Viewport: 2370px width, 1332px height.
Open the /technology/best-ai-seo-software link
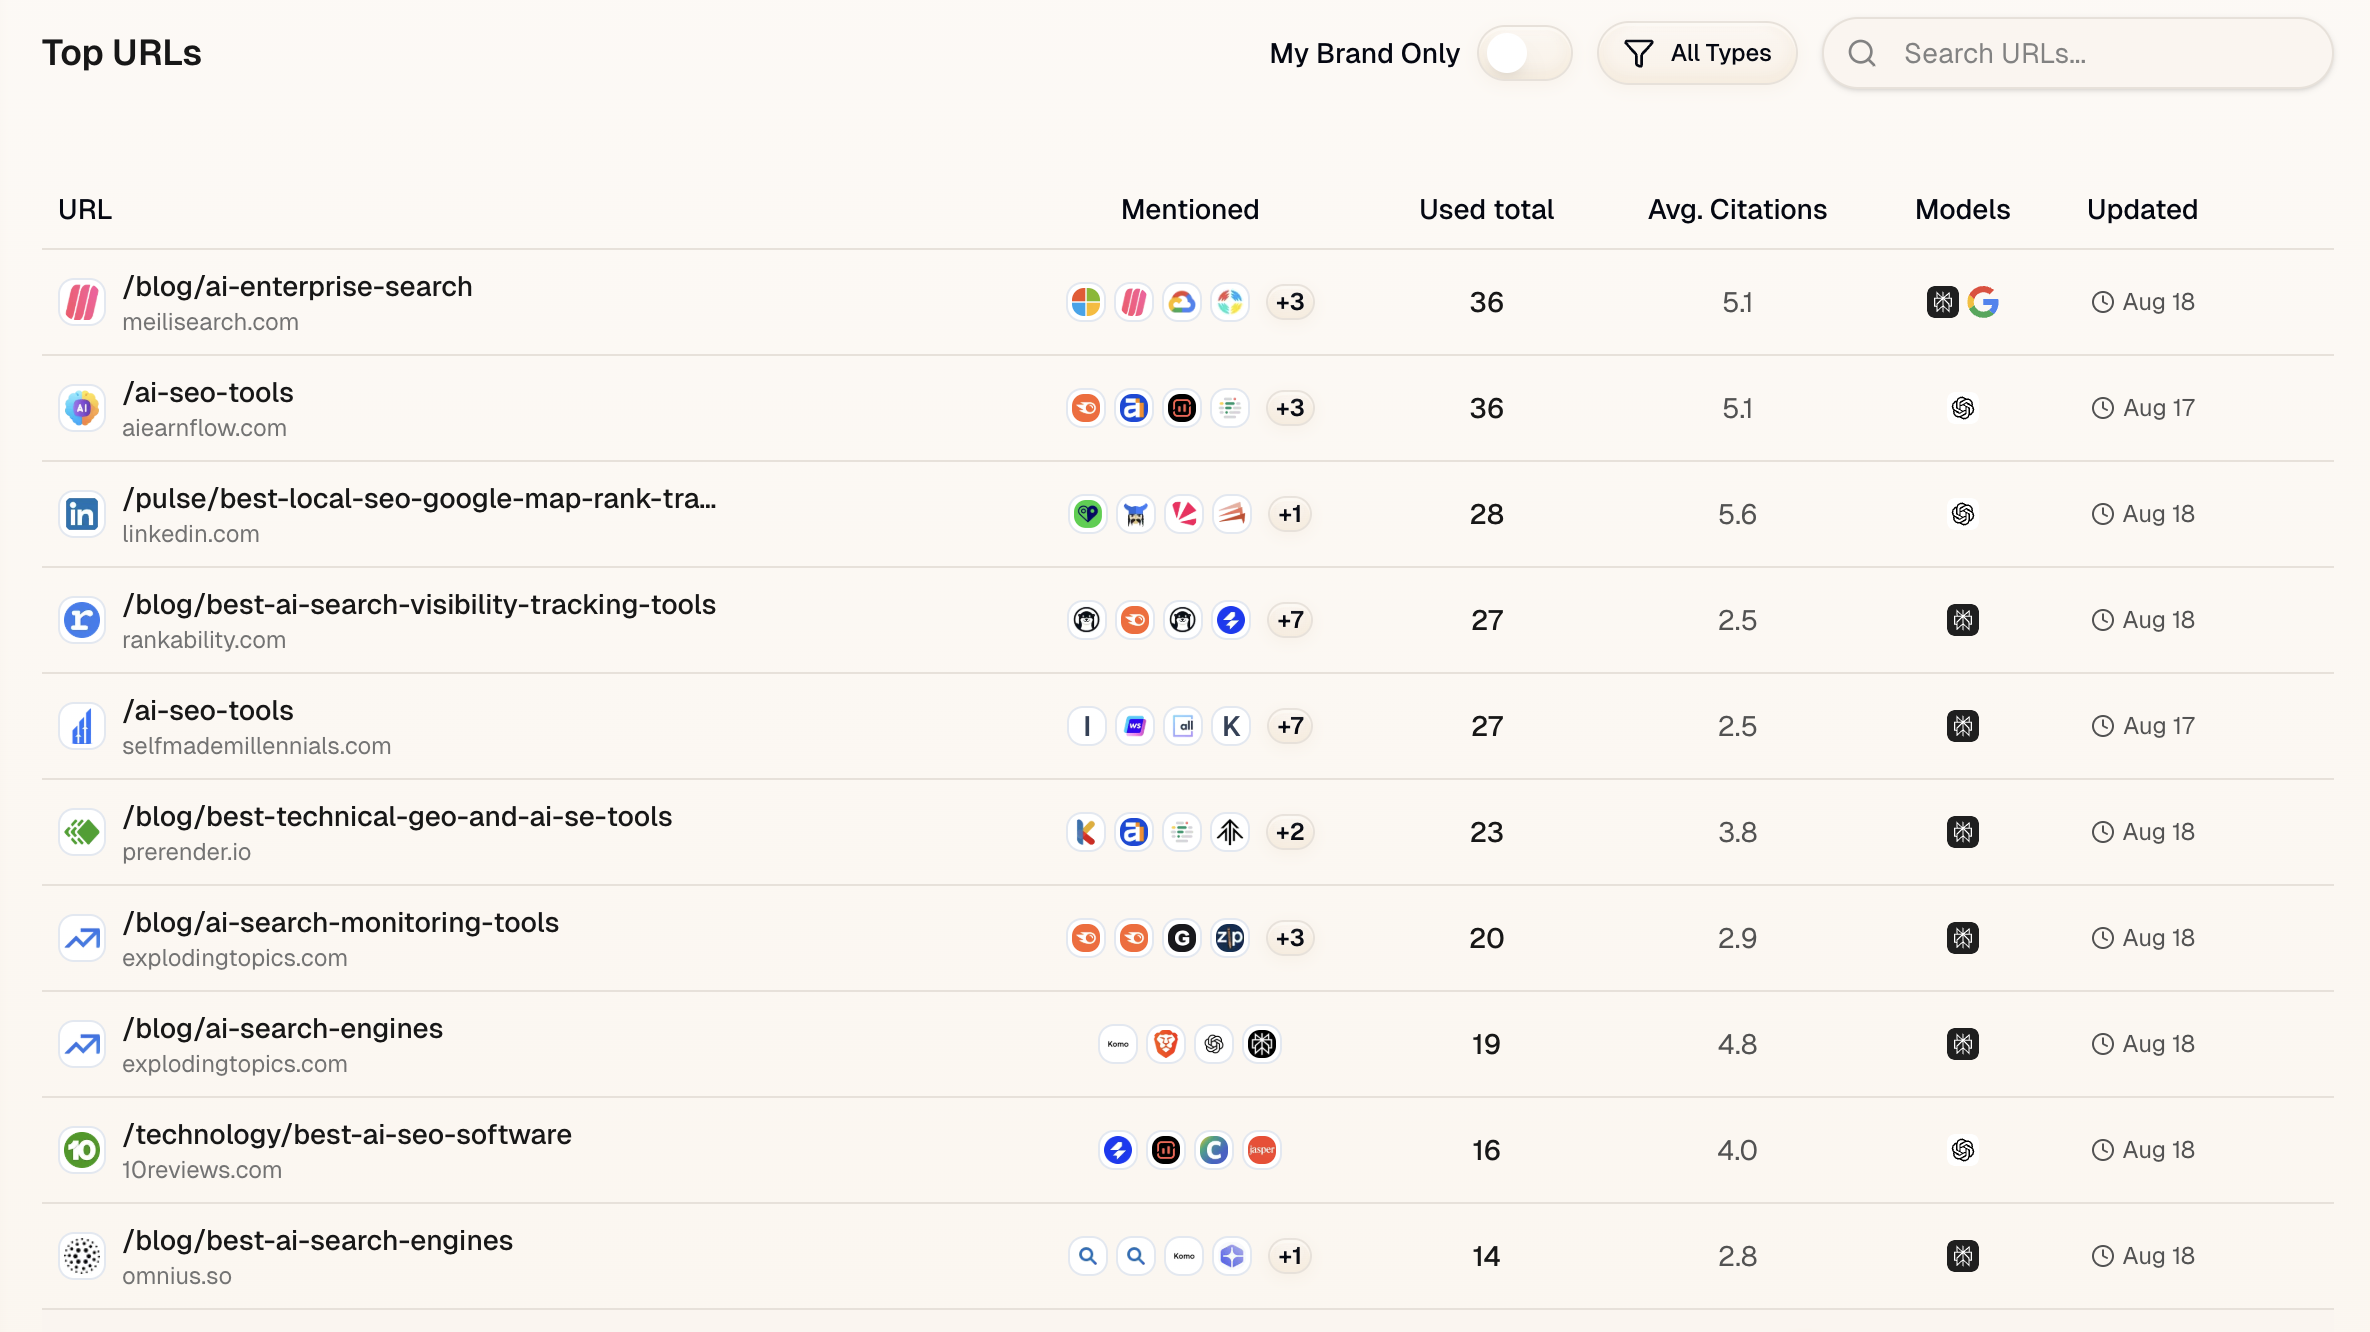coord(347,1135)
